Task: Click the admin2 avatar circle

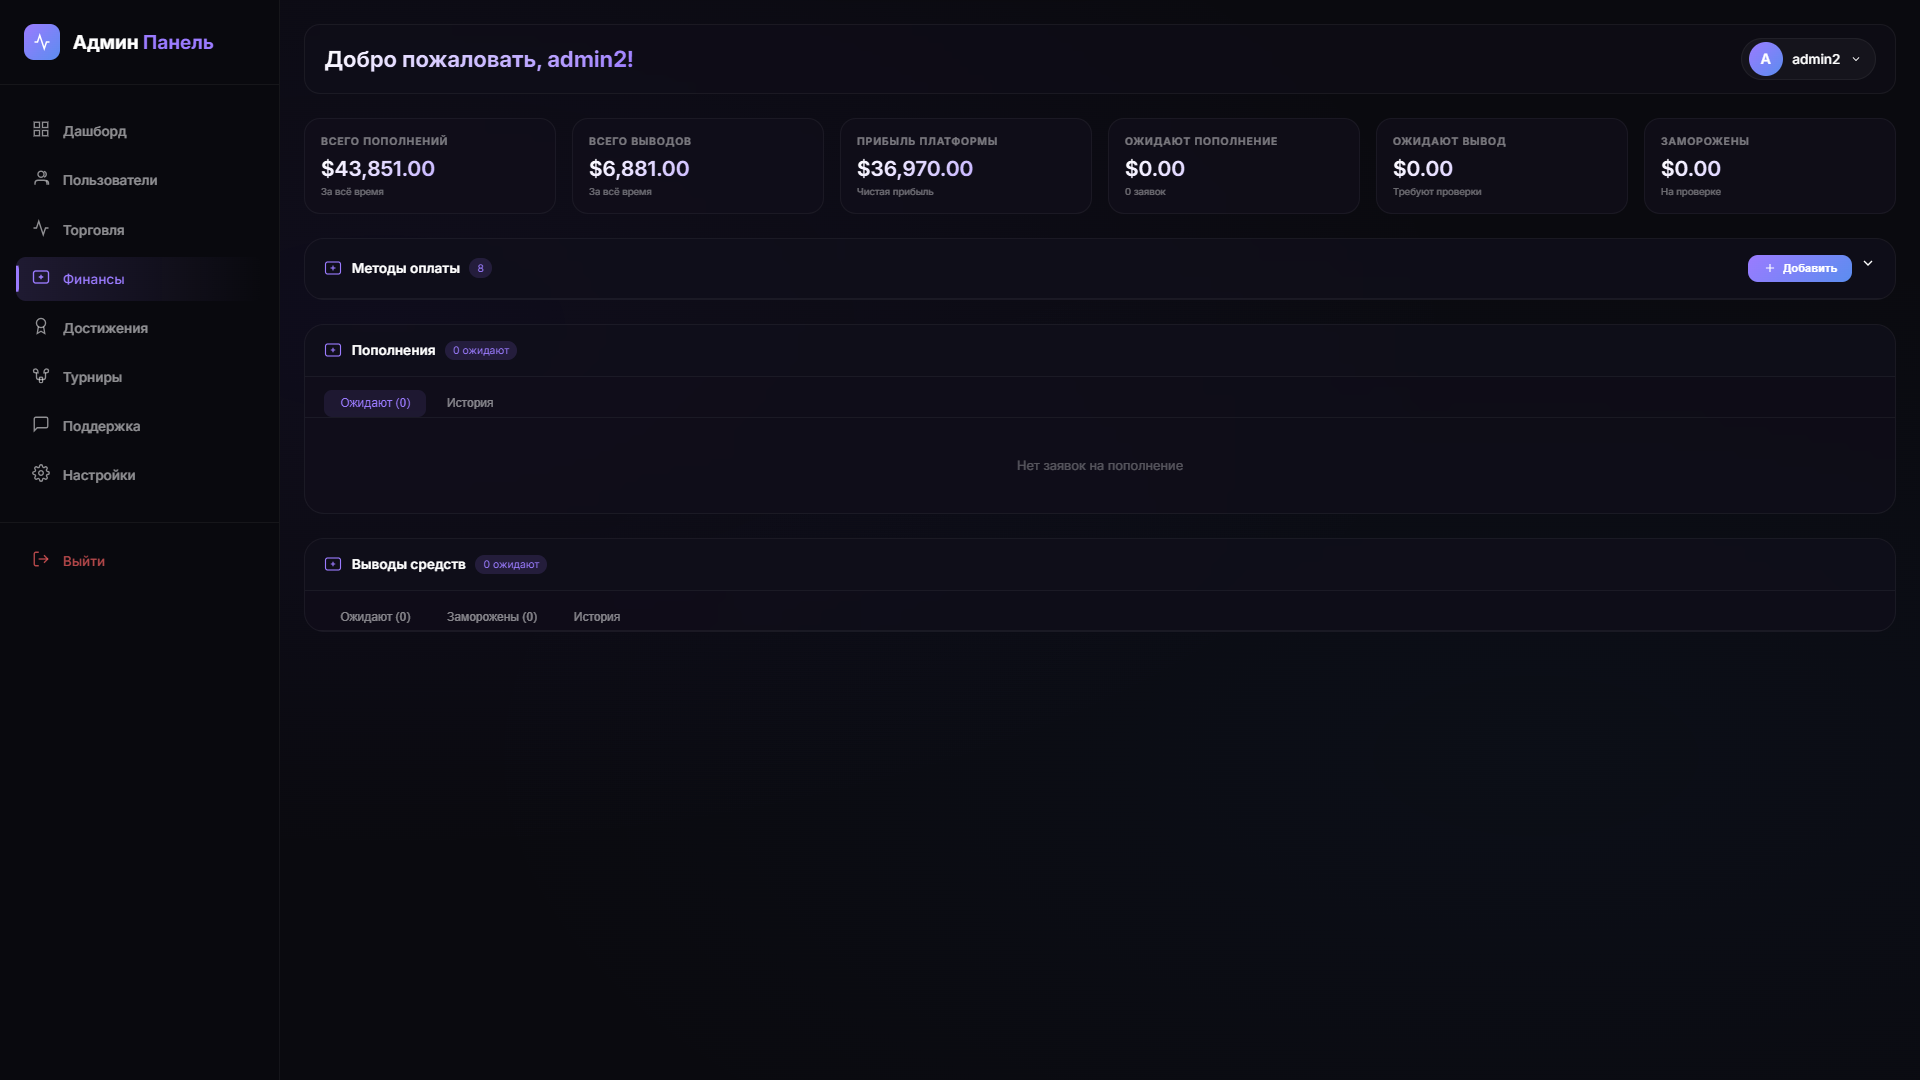Action: click(1766, 59)
